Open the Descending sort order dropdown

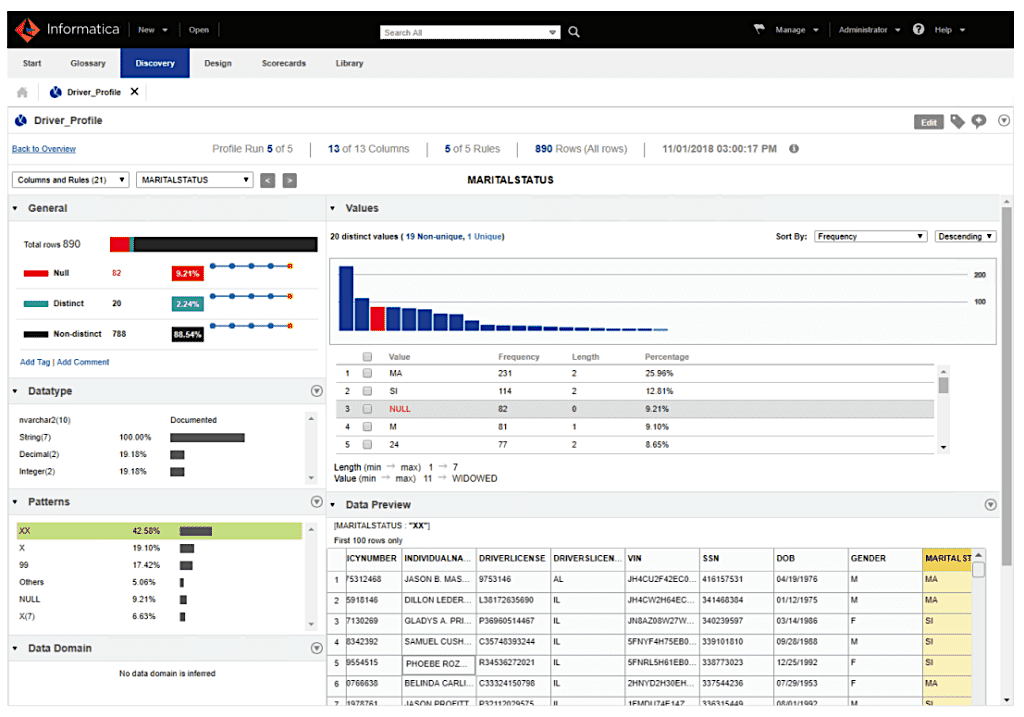coord(964,236)
